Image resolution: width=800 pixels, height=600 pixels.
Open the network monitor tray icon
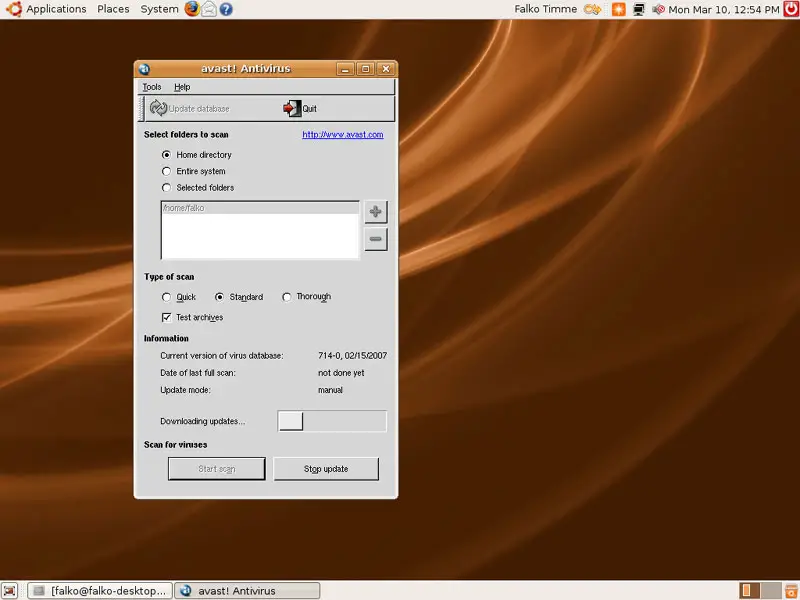(x=639, y=9)
